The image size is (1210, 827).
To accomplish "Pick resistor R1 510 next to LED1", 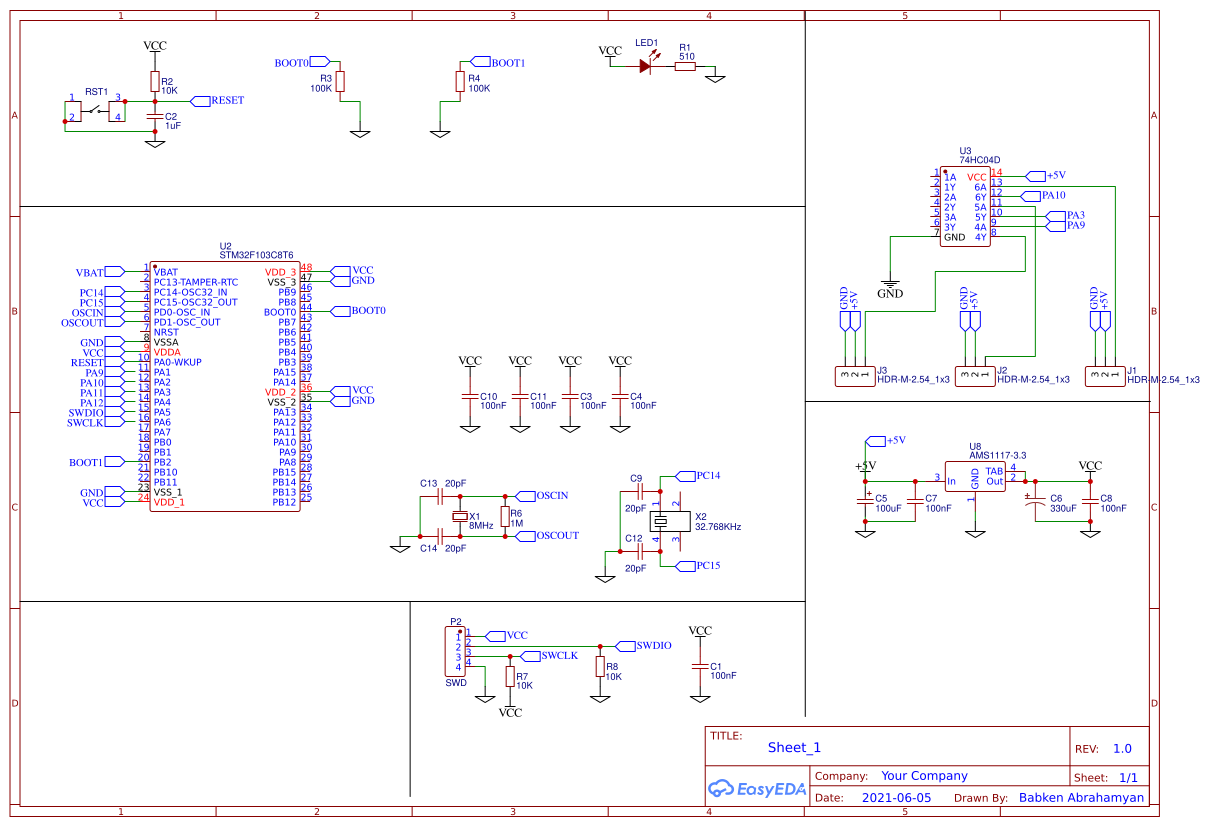I will click(685, 66).
